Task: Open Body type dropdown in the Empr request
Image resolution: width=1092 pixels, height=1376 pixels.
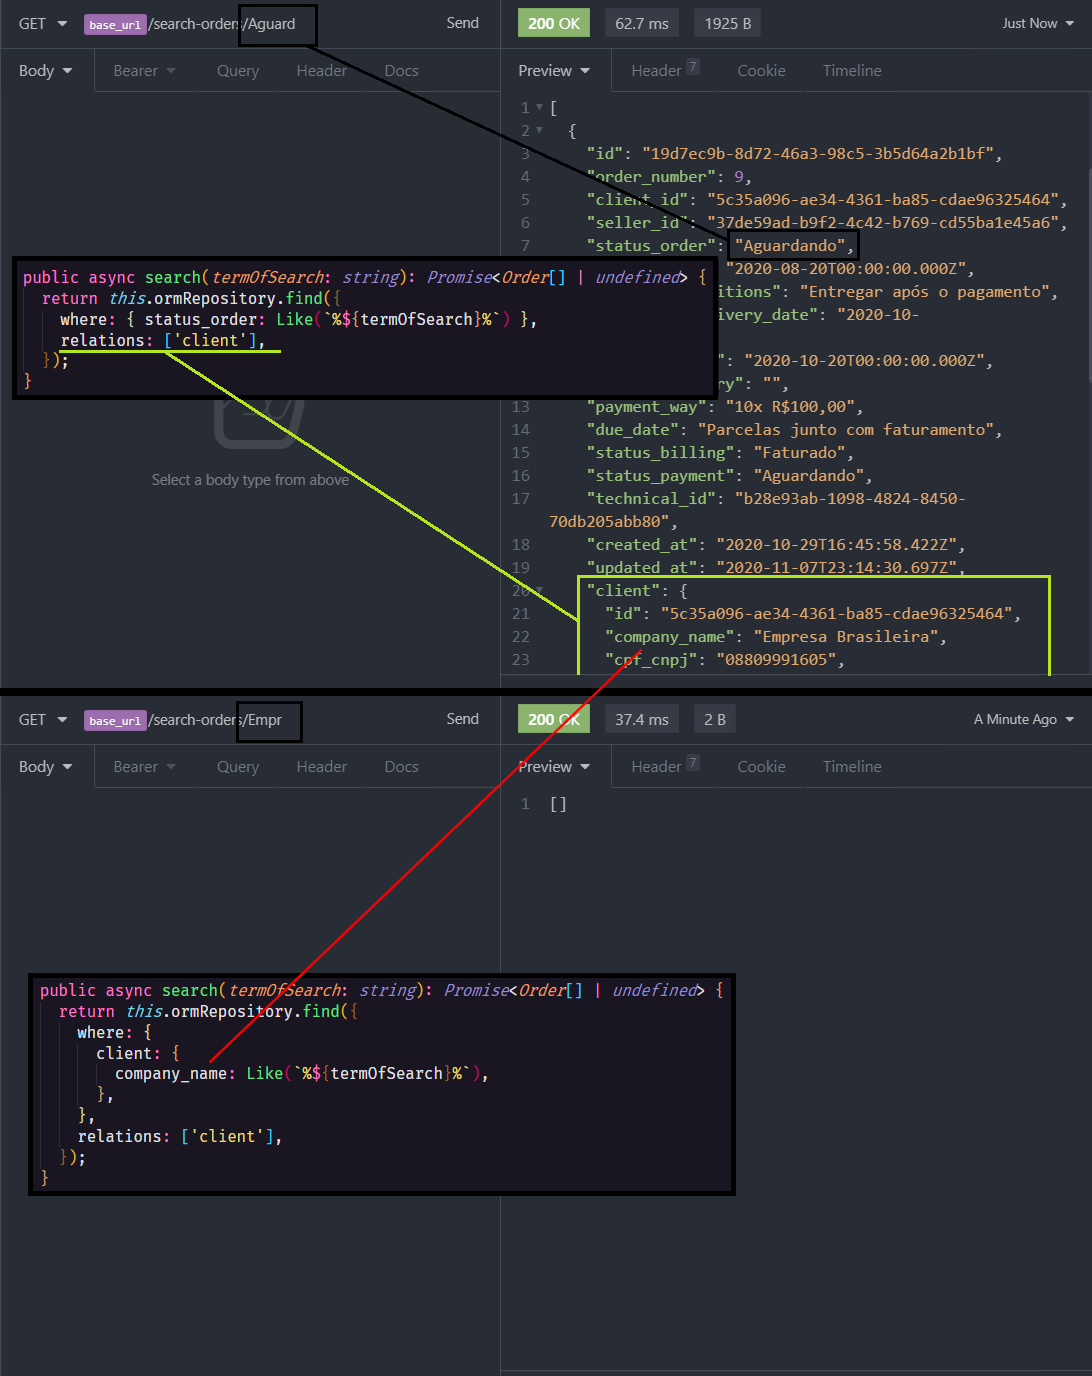Action: [46, 767]
